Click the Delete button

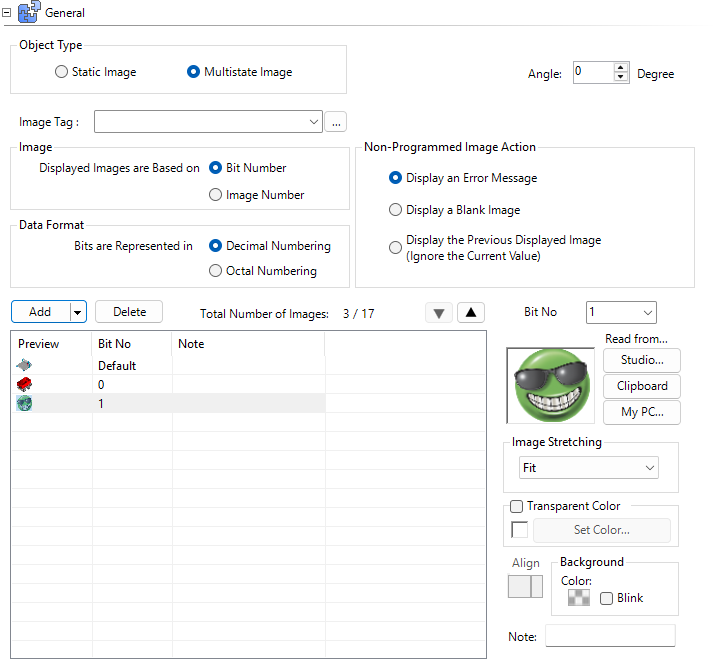tap(129, 312)
